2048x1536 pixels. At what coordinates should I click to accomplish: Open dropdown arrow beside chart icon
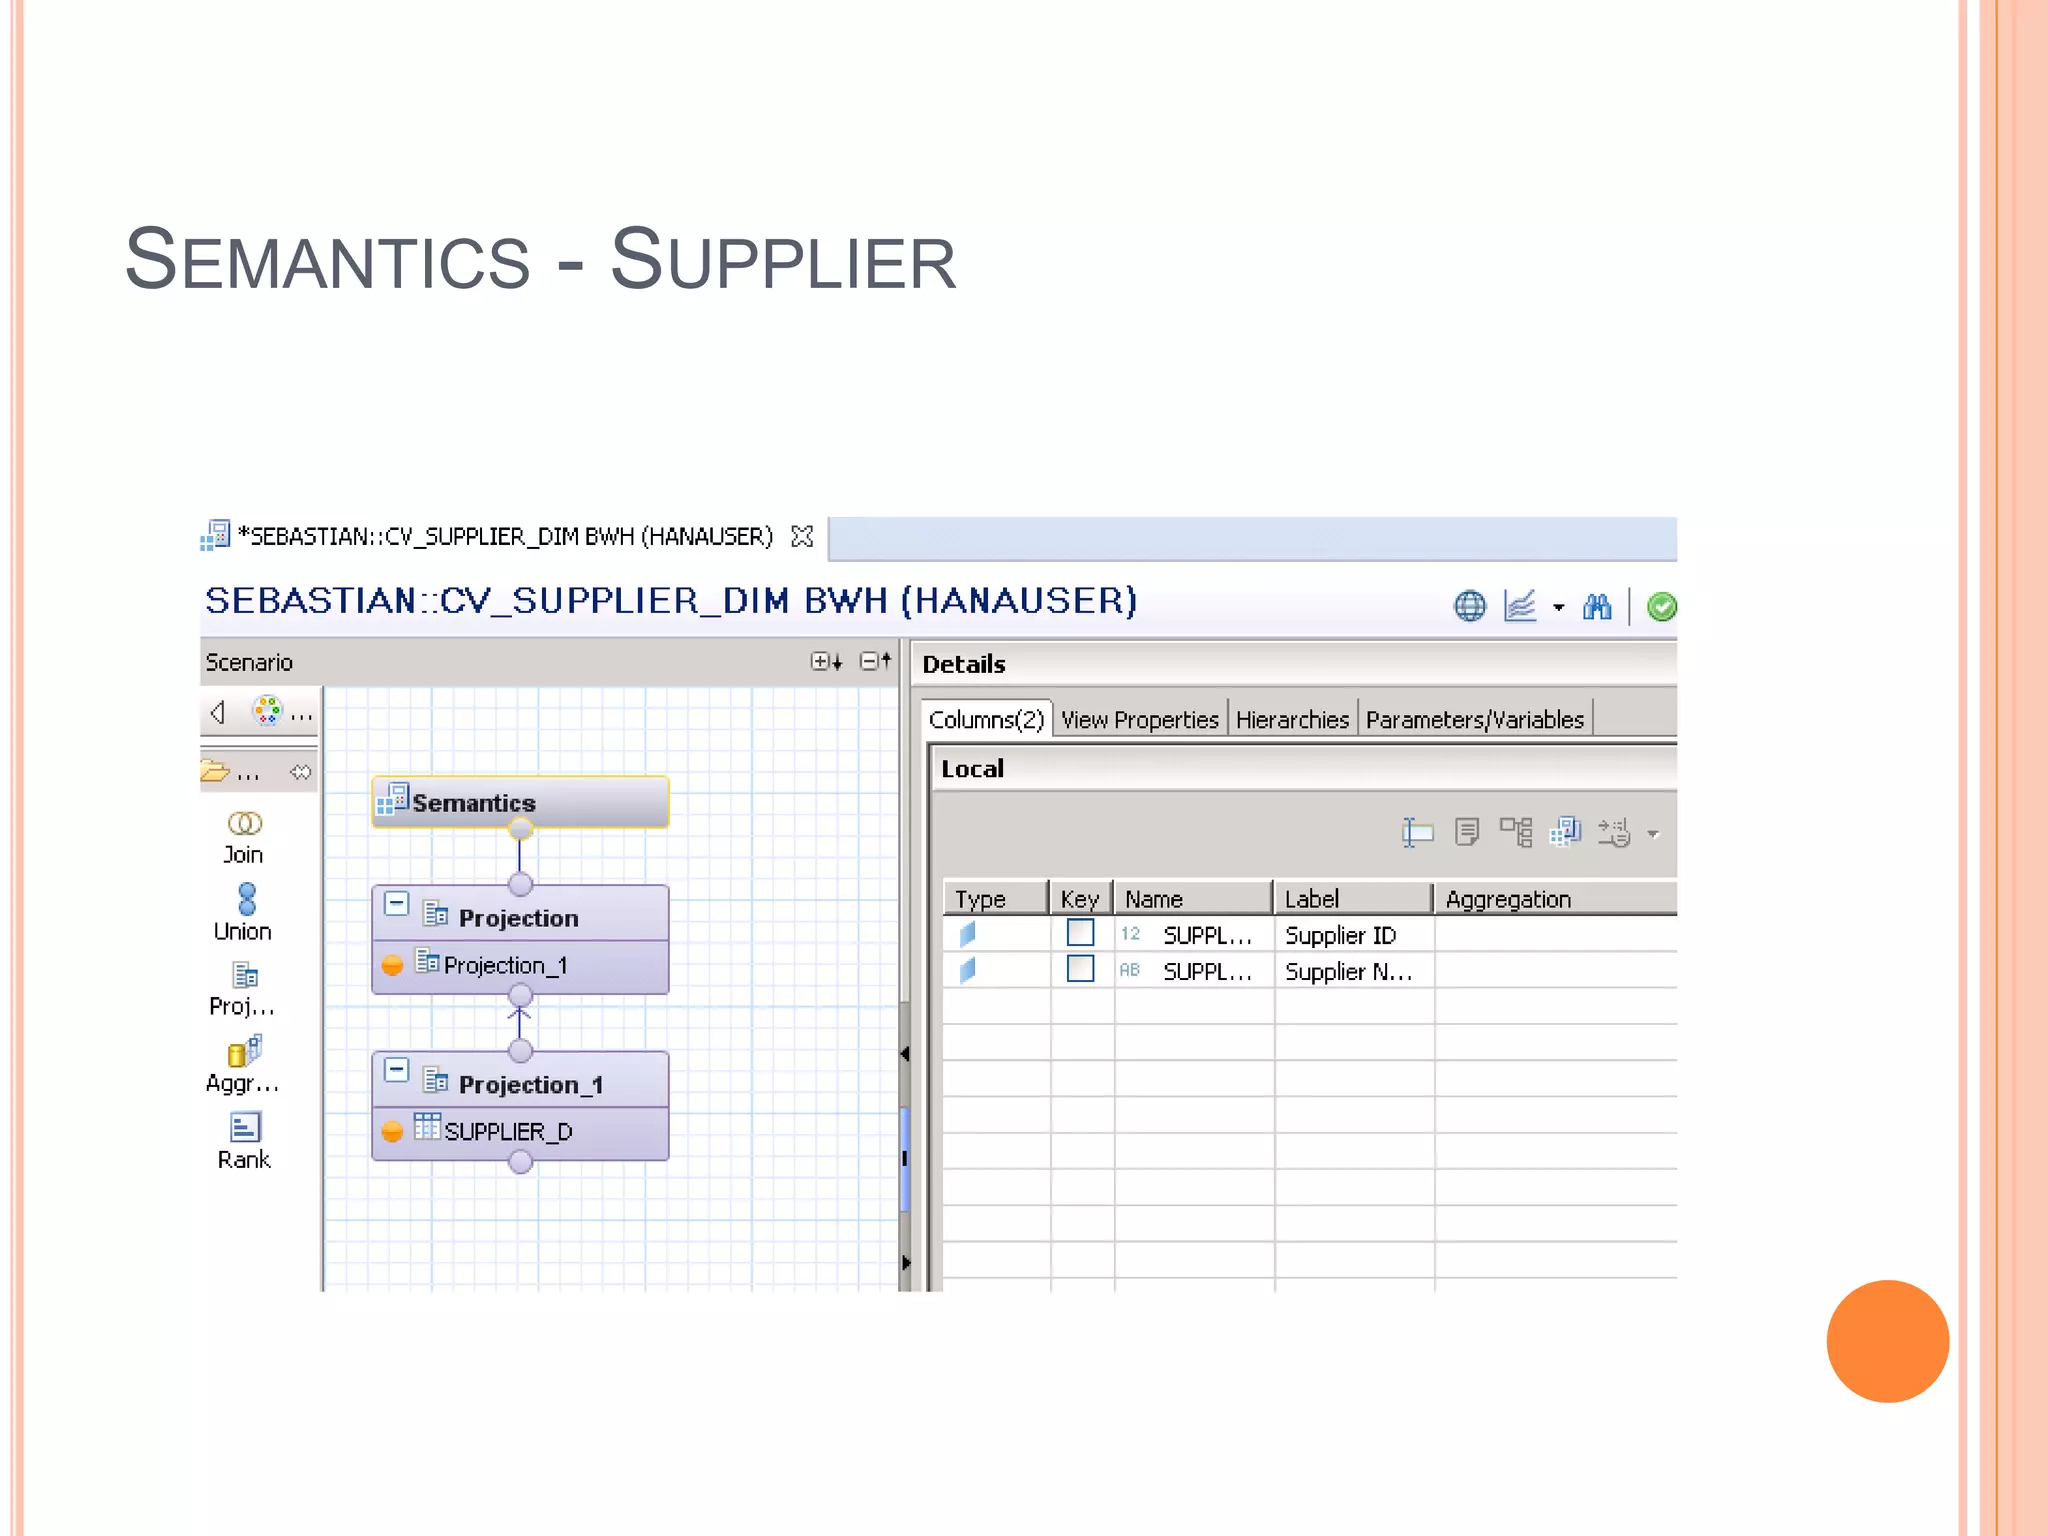(x=1558, y=607)
